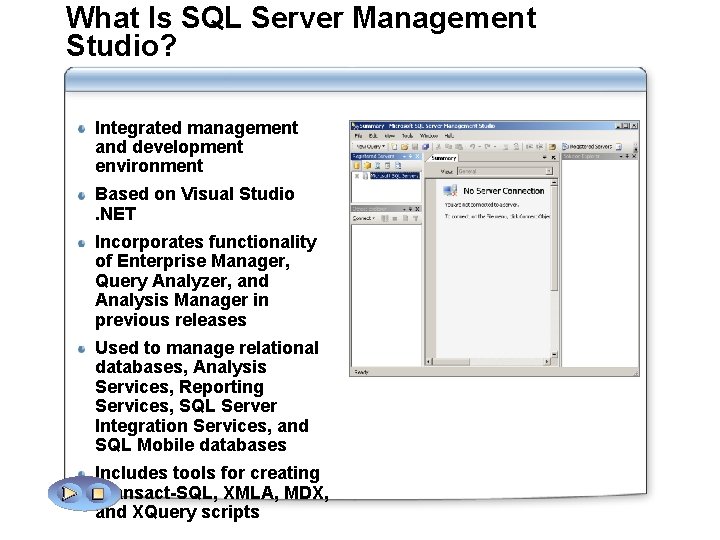The image size is (720, 540).
Task: Select the Microsoft SQL Servers tree node
Action: pos(394,176)
